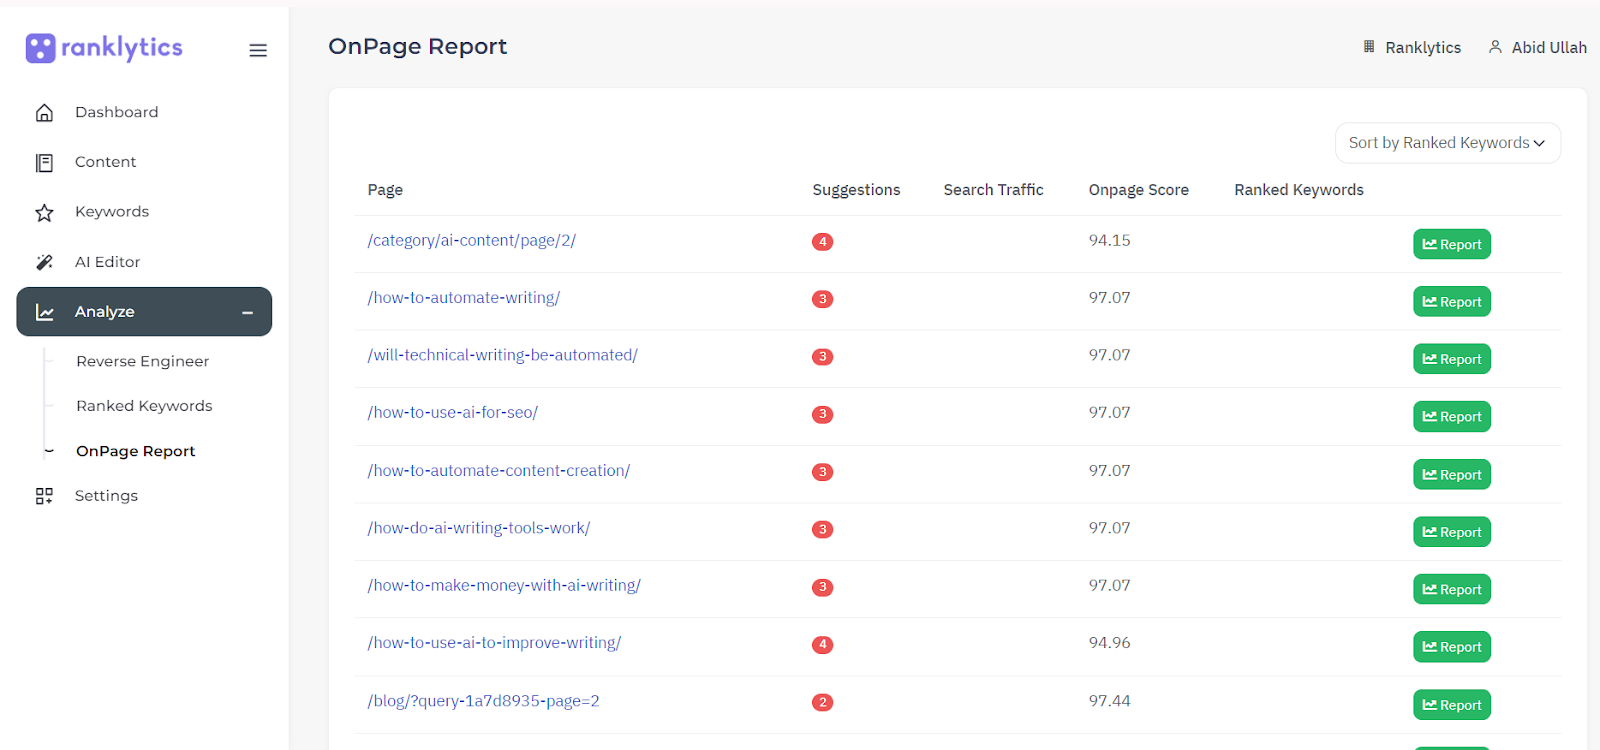Click the 94.96 onpage score value

pyautogui.click(x=1110, y=643)
